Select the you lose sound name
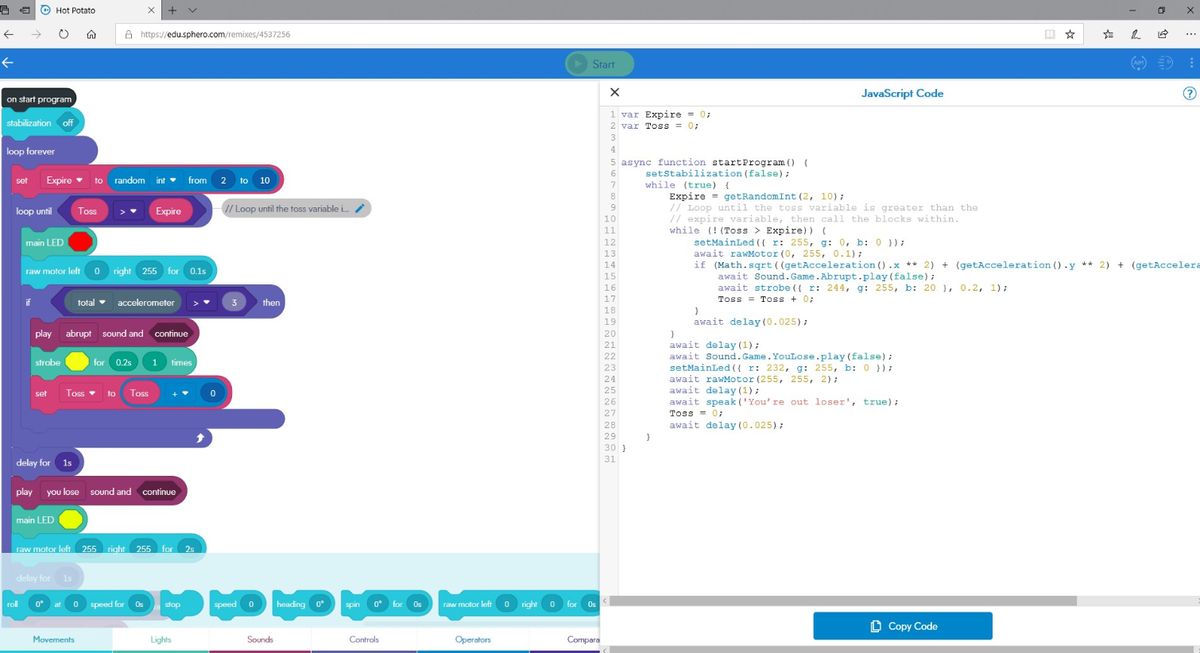1200x653 pixels. coord(63,492)
